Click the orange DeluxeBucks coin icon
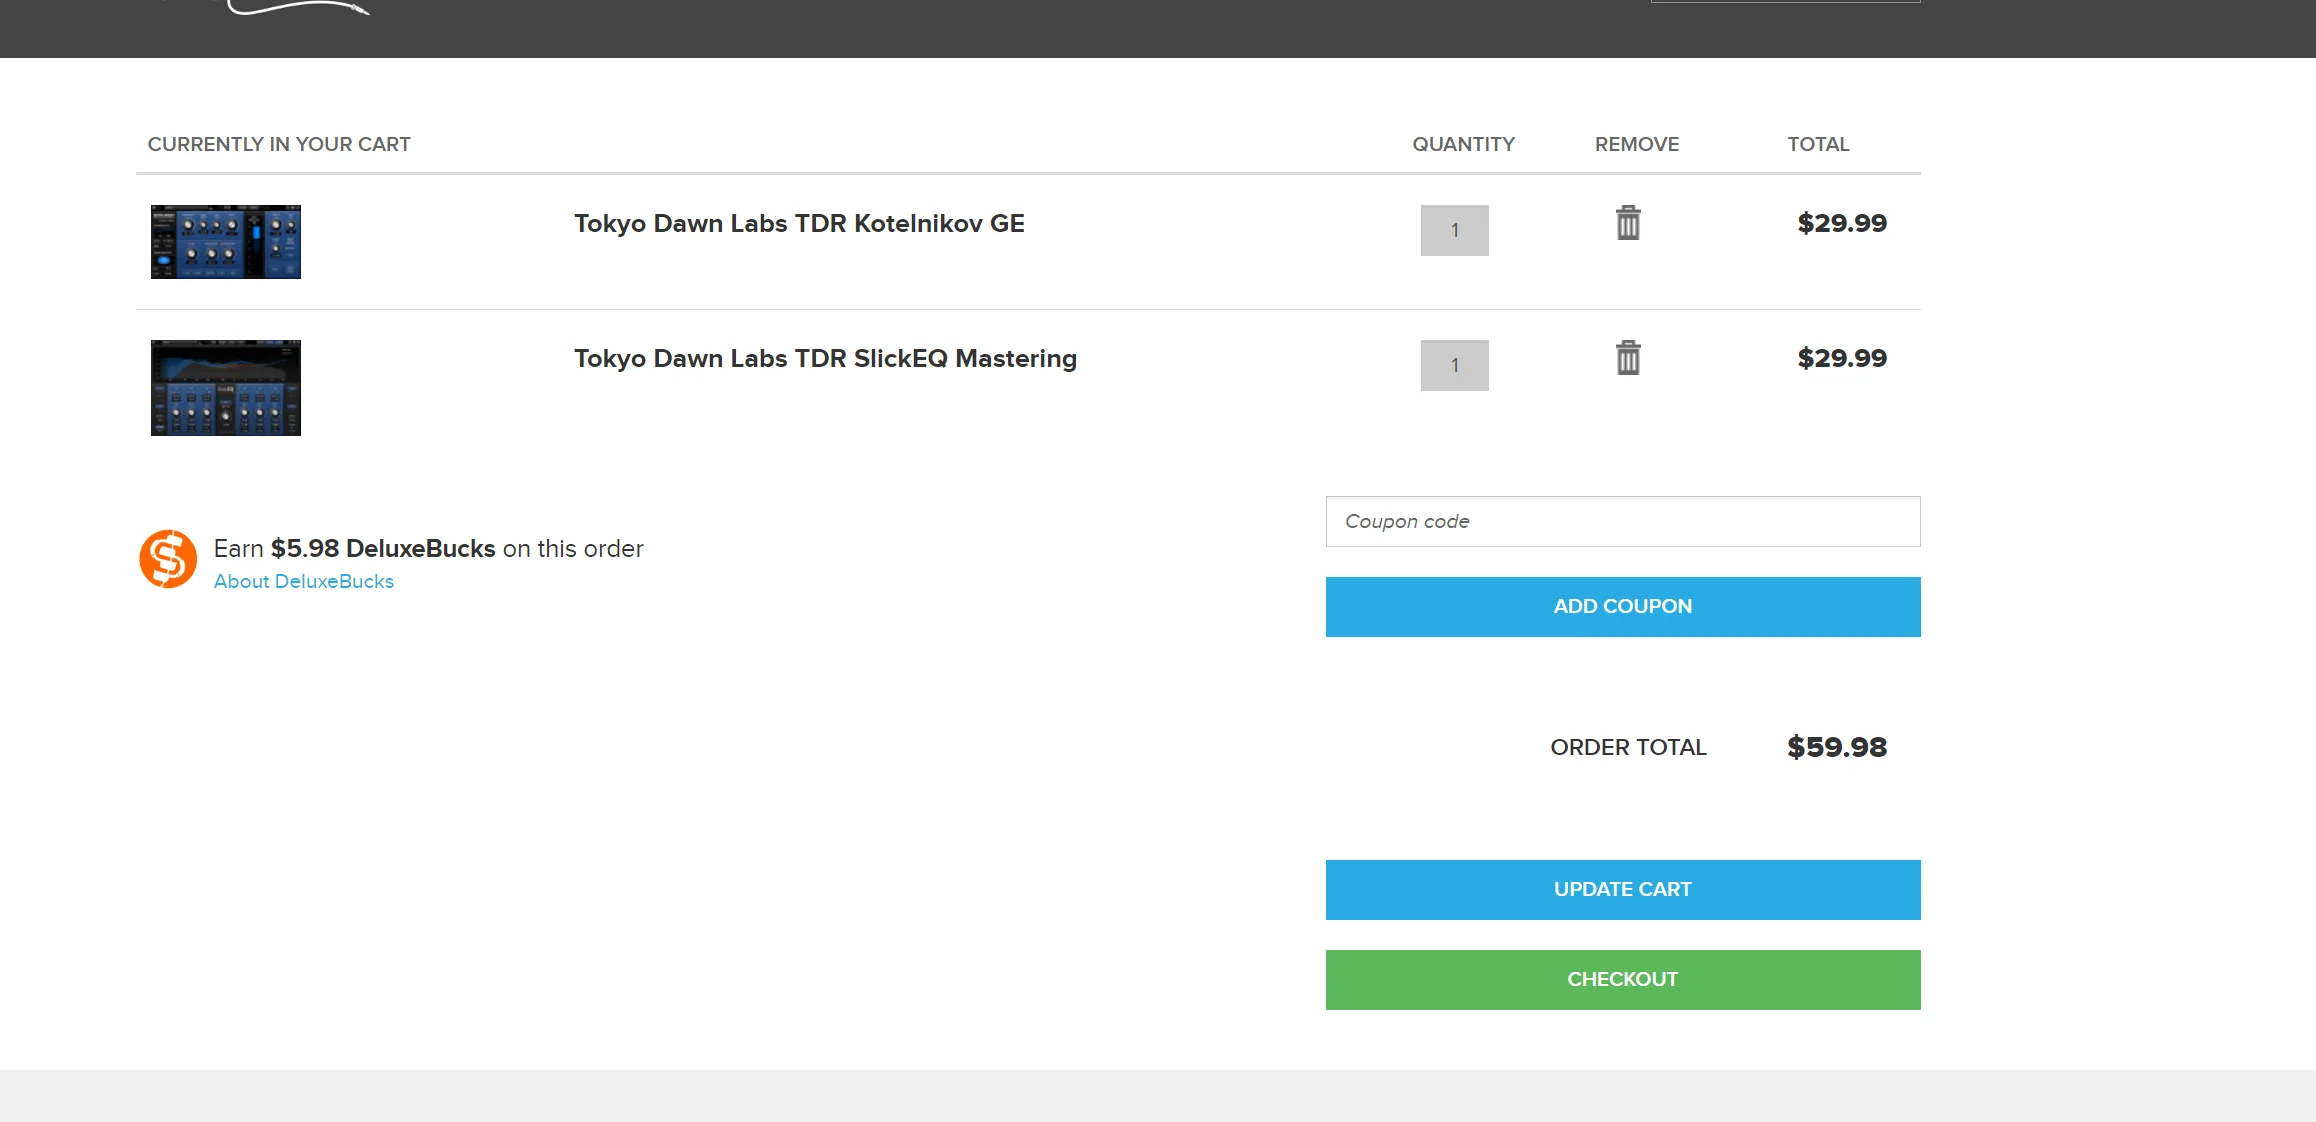This screenshot has height=1122, width=2316. (x=168, y=559)
